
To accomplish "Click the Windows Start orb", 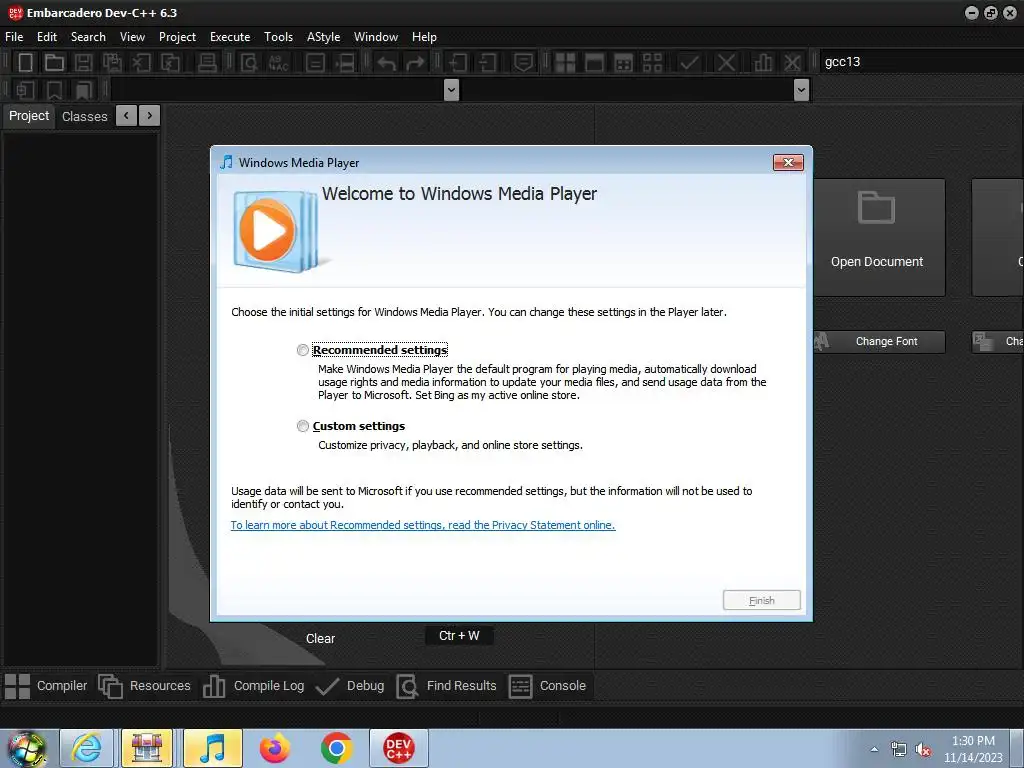I will [27, 748].
